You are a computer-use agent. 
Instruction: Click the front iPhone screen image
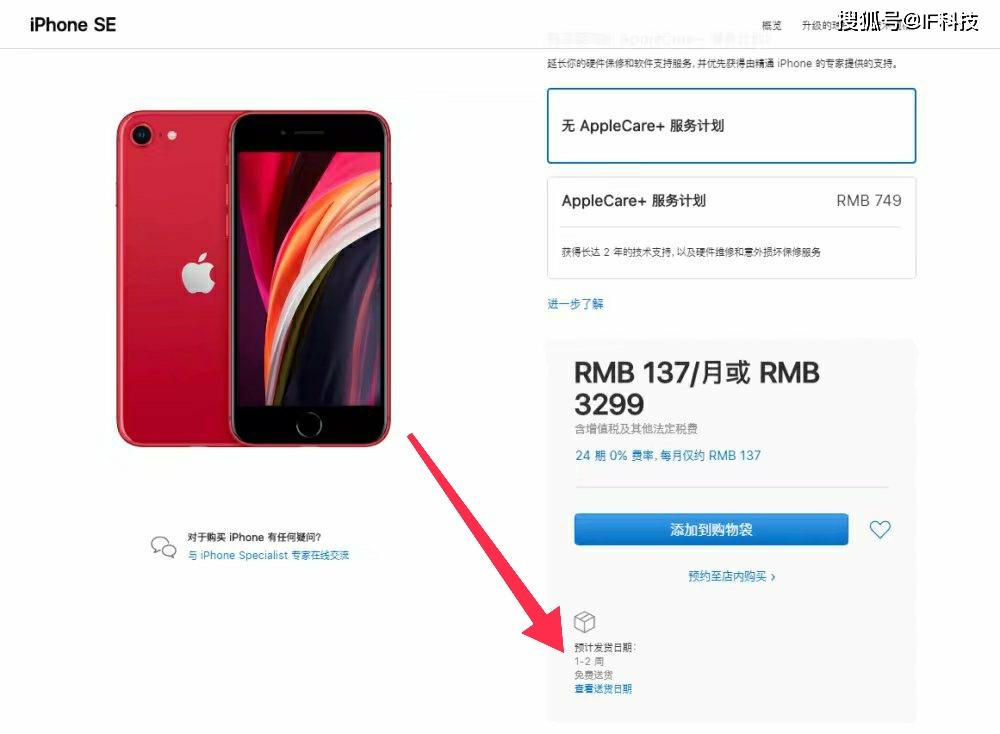point(309,278)
